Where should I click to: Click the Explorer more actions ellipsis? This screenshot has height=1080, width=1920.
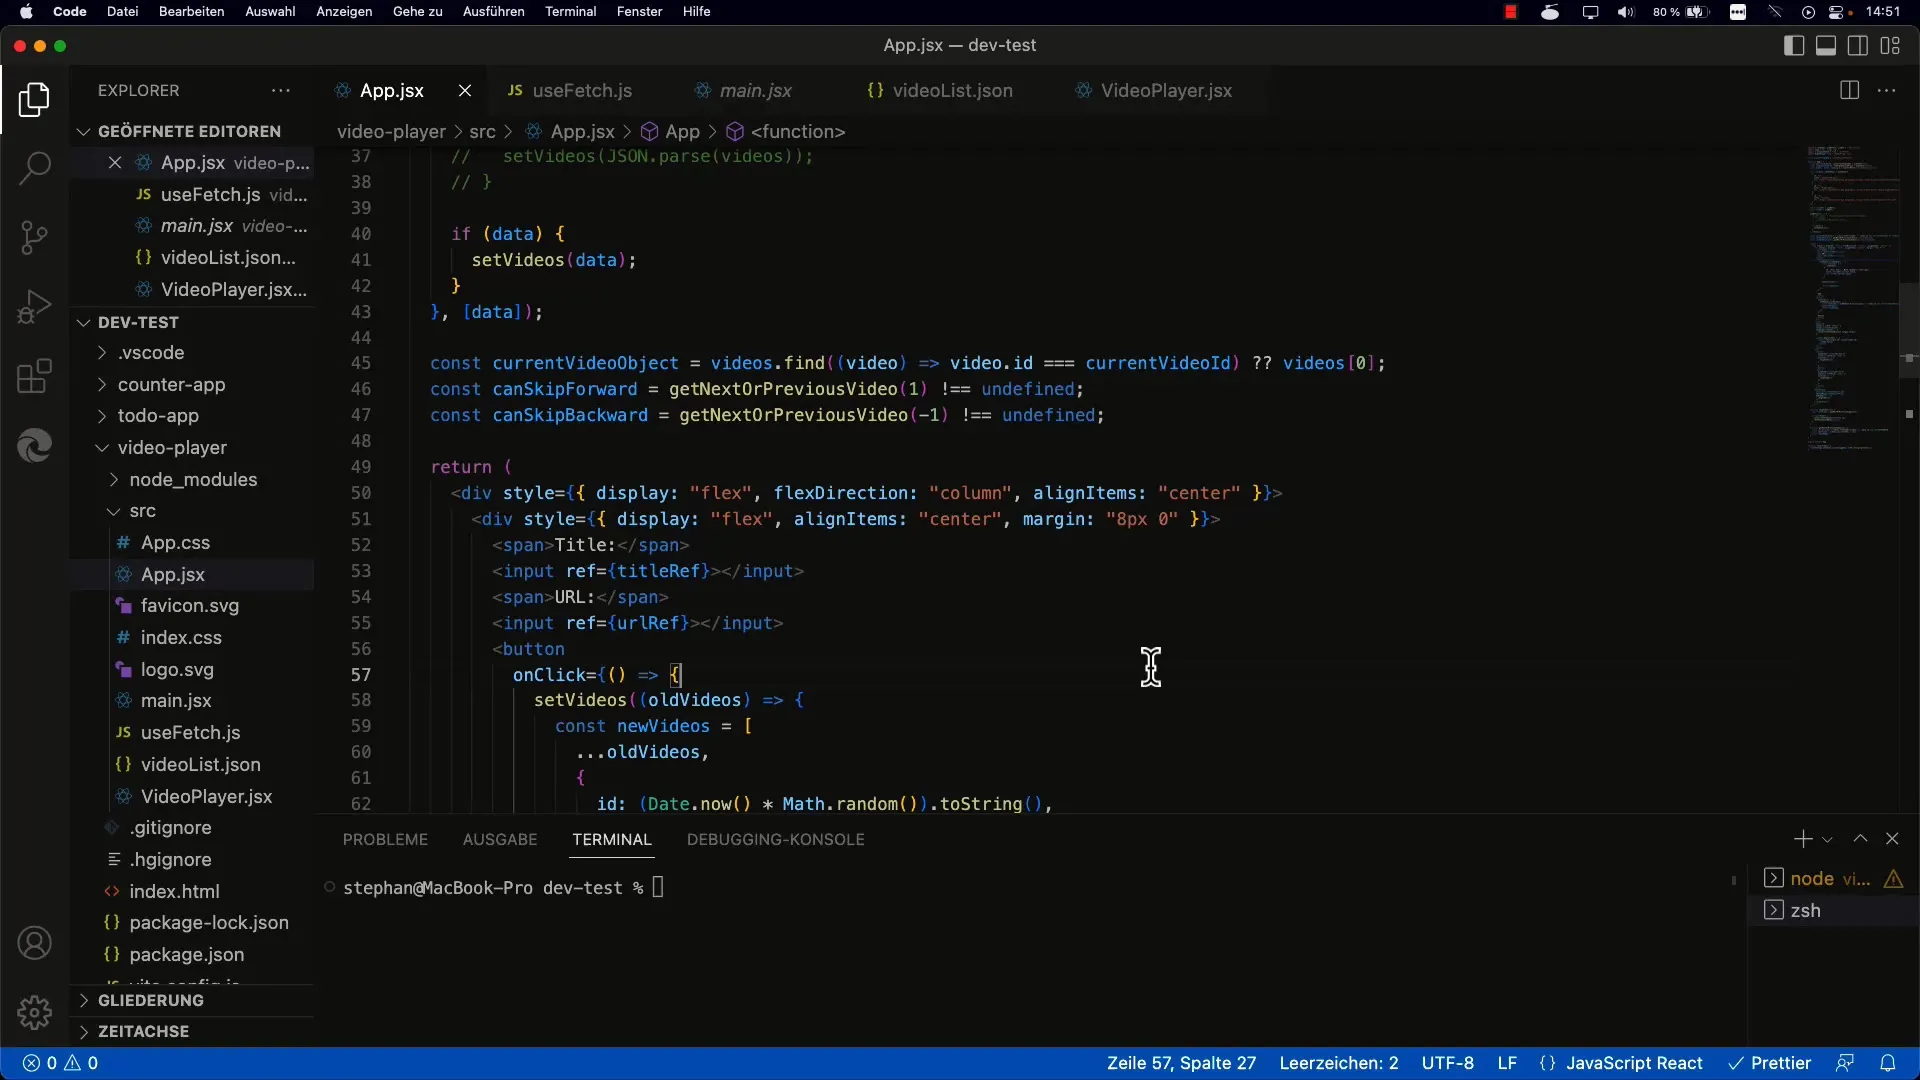coord(281,90)
